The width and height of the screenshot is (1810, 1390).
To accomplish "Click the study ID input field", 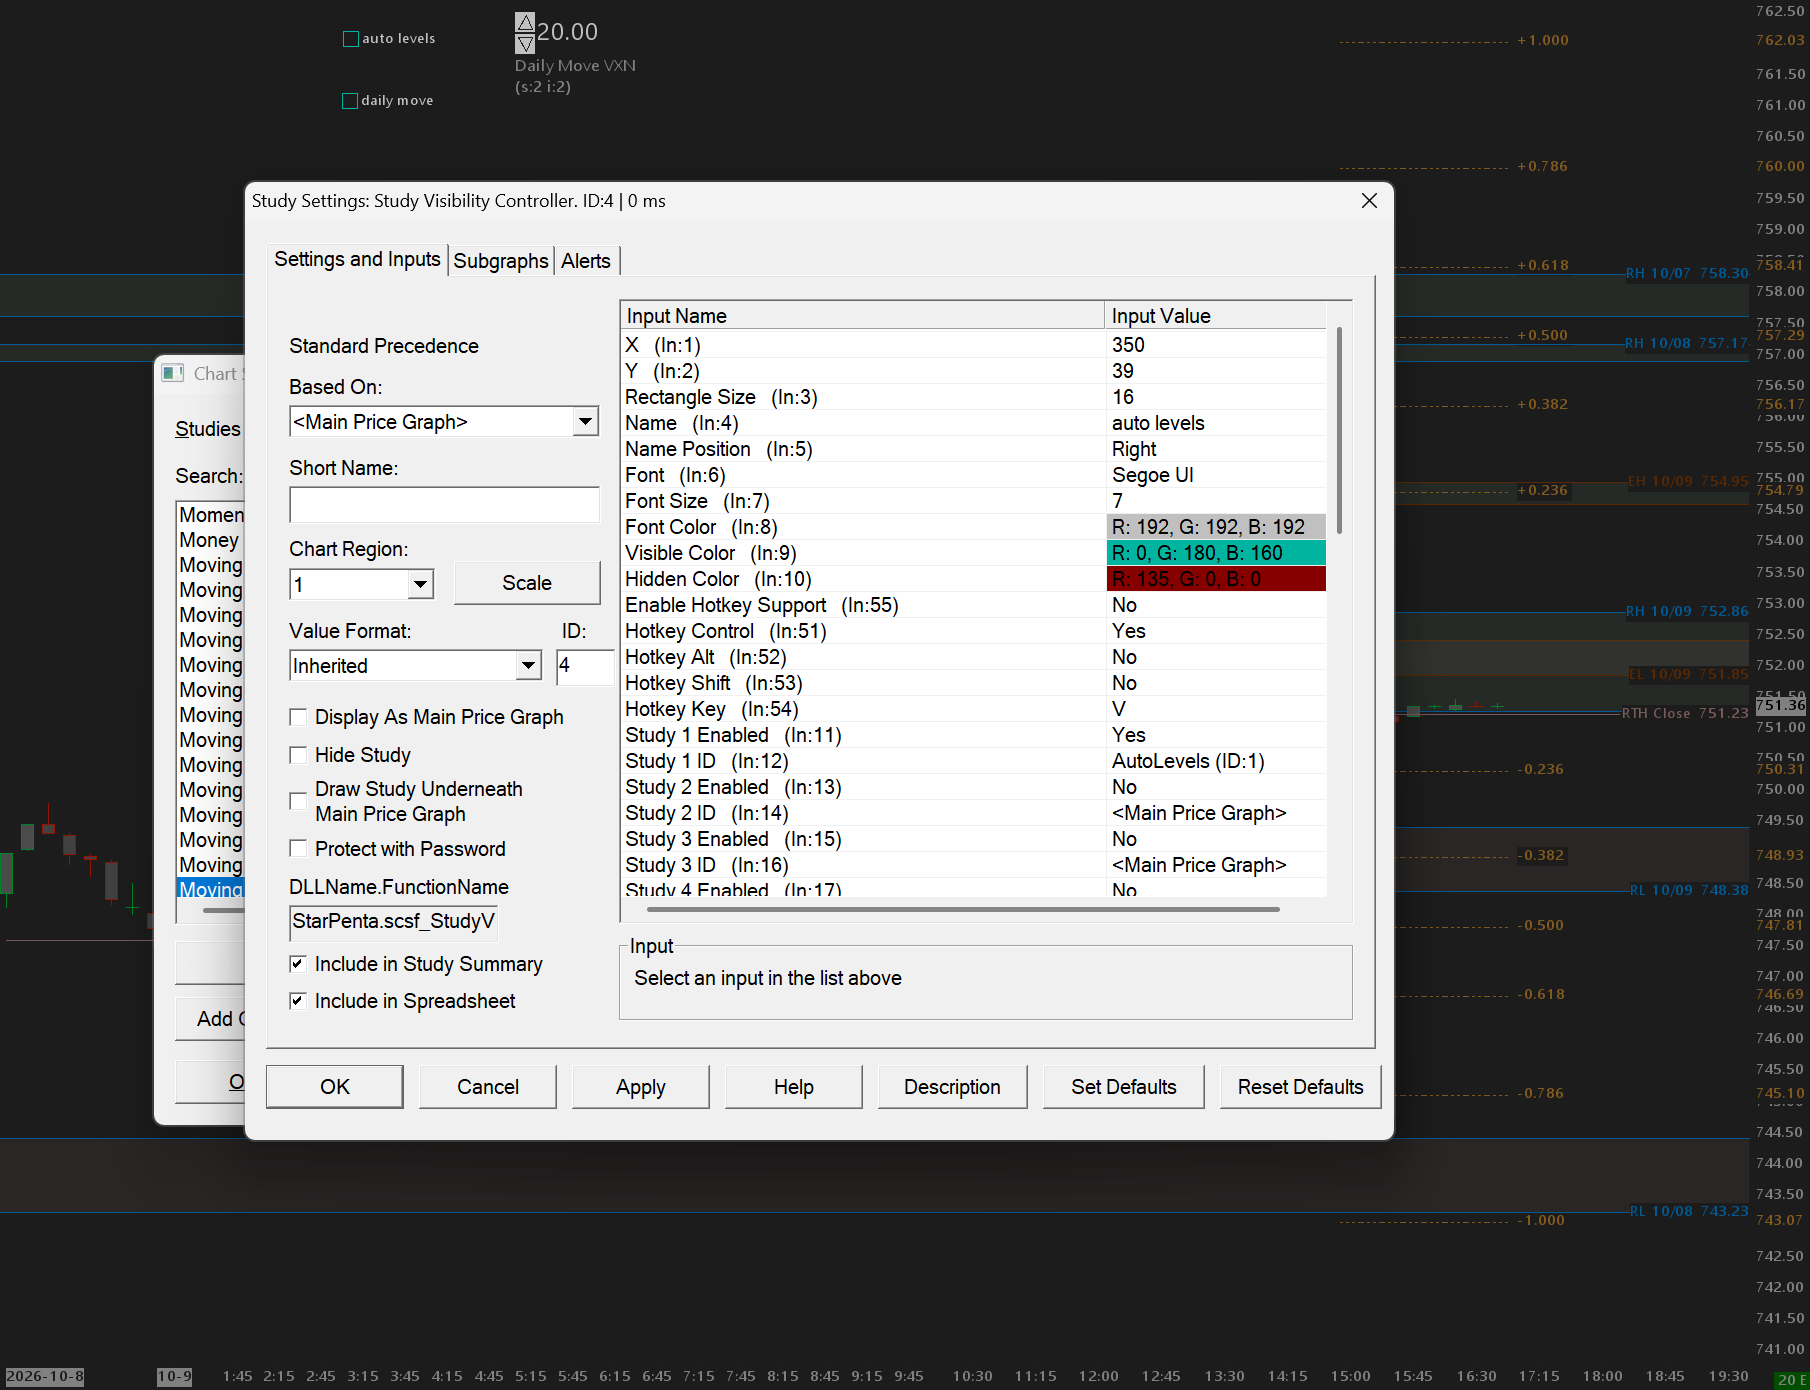I will pos(585,666).
